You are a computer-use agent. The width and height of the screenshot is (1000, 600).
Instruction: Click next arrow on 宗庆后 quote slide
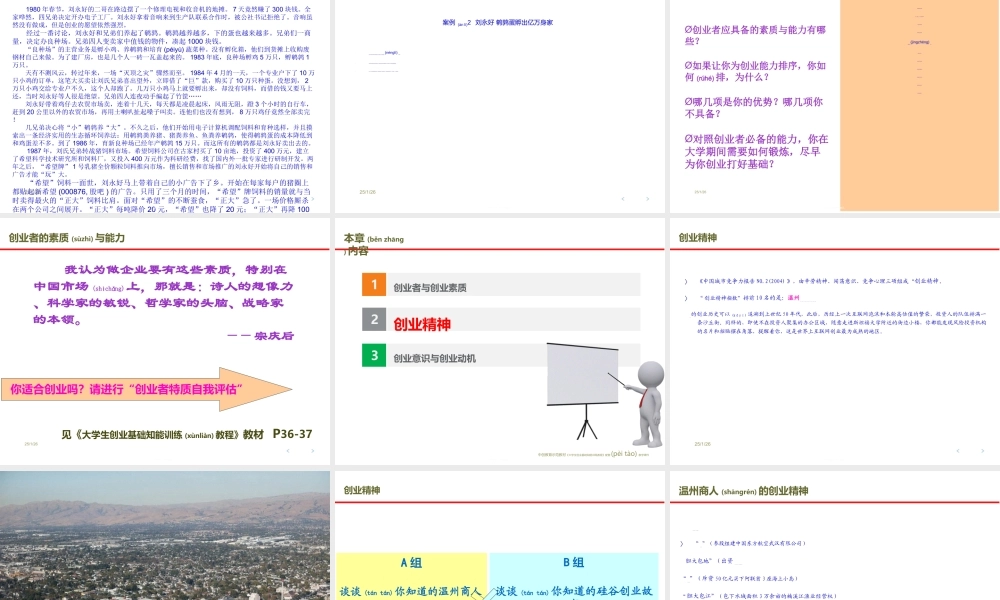click(x=312, y=451)
